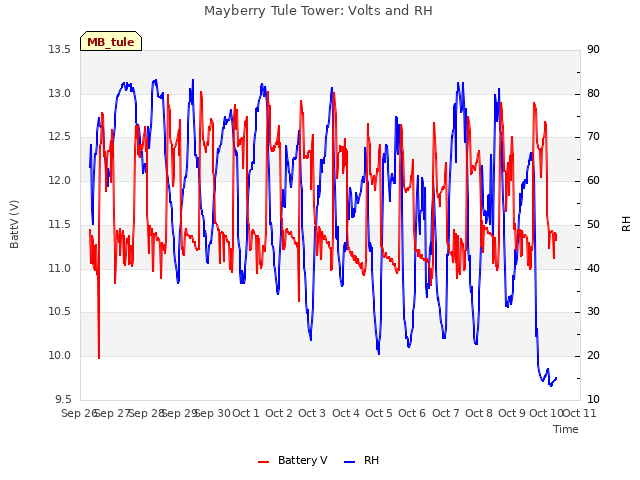Click the 50 right axis tick
640x480 pixels.
[x=593, y=224]
